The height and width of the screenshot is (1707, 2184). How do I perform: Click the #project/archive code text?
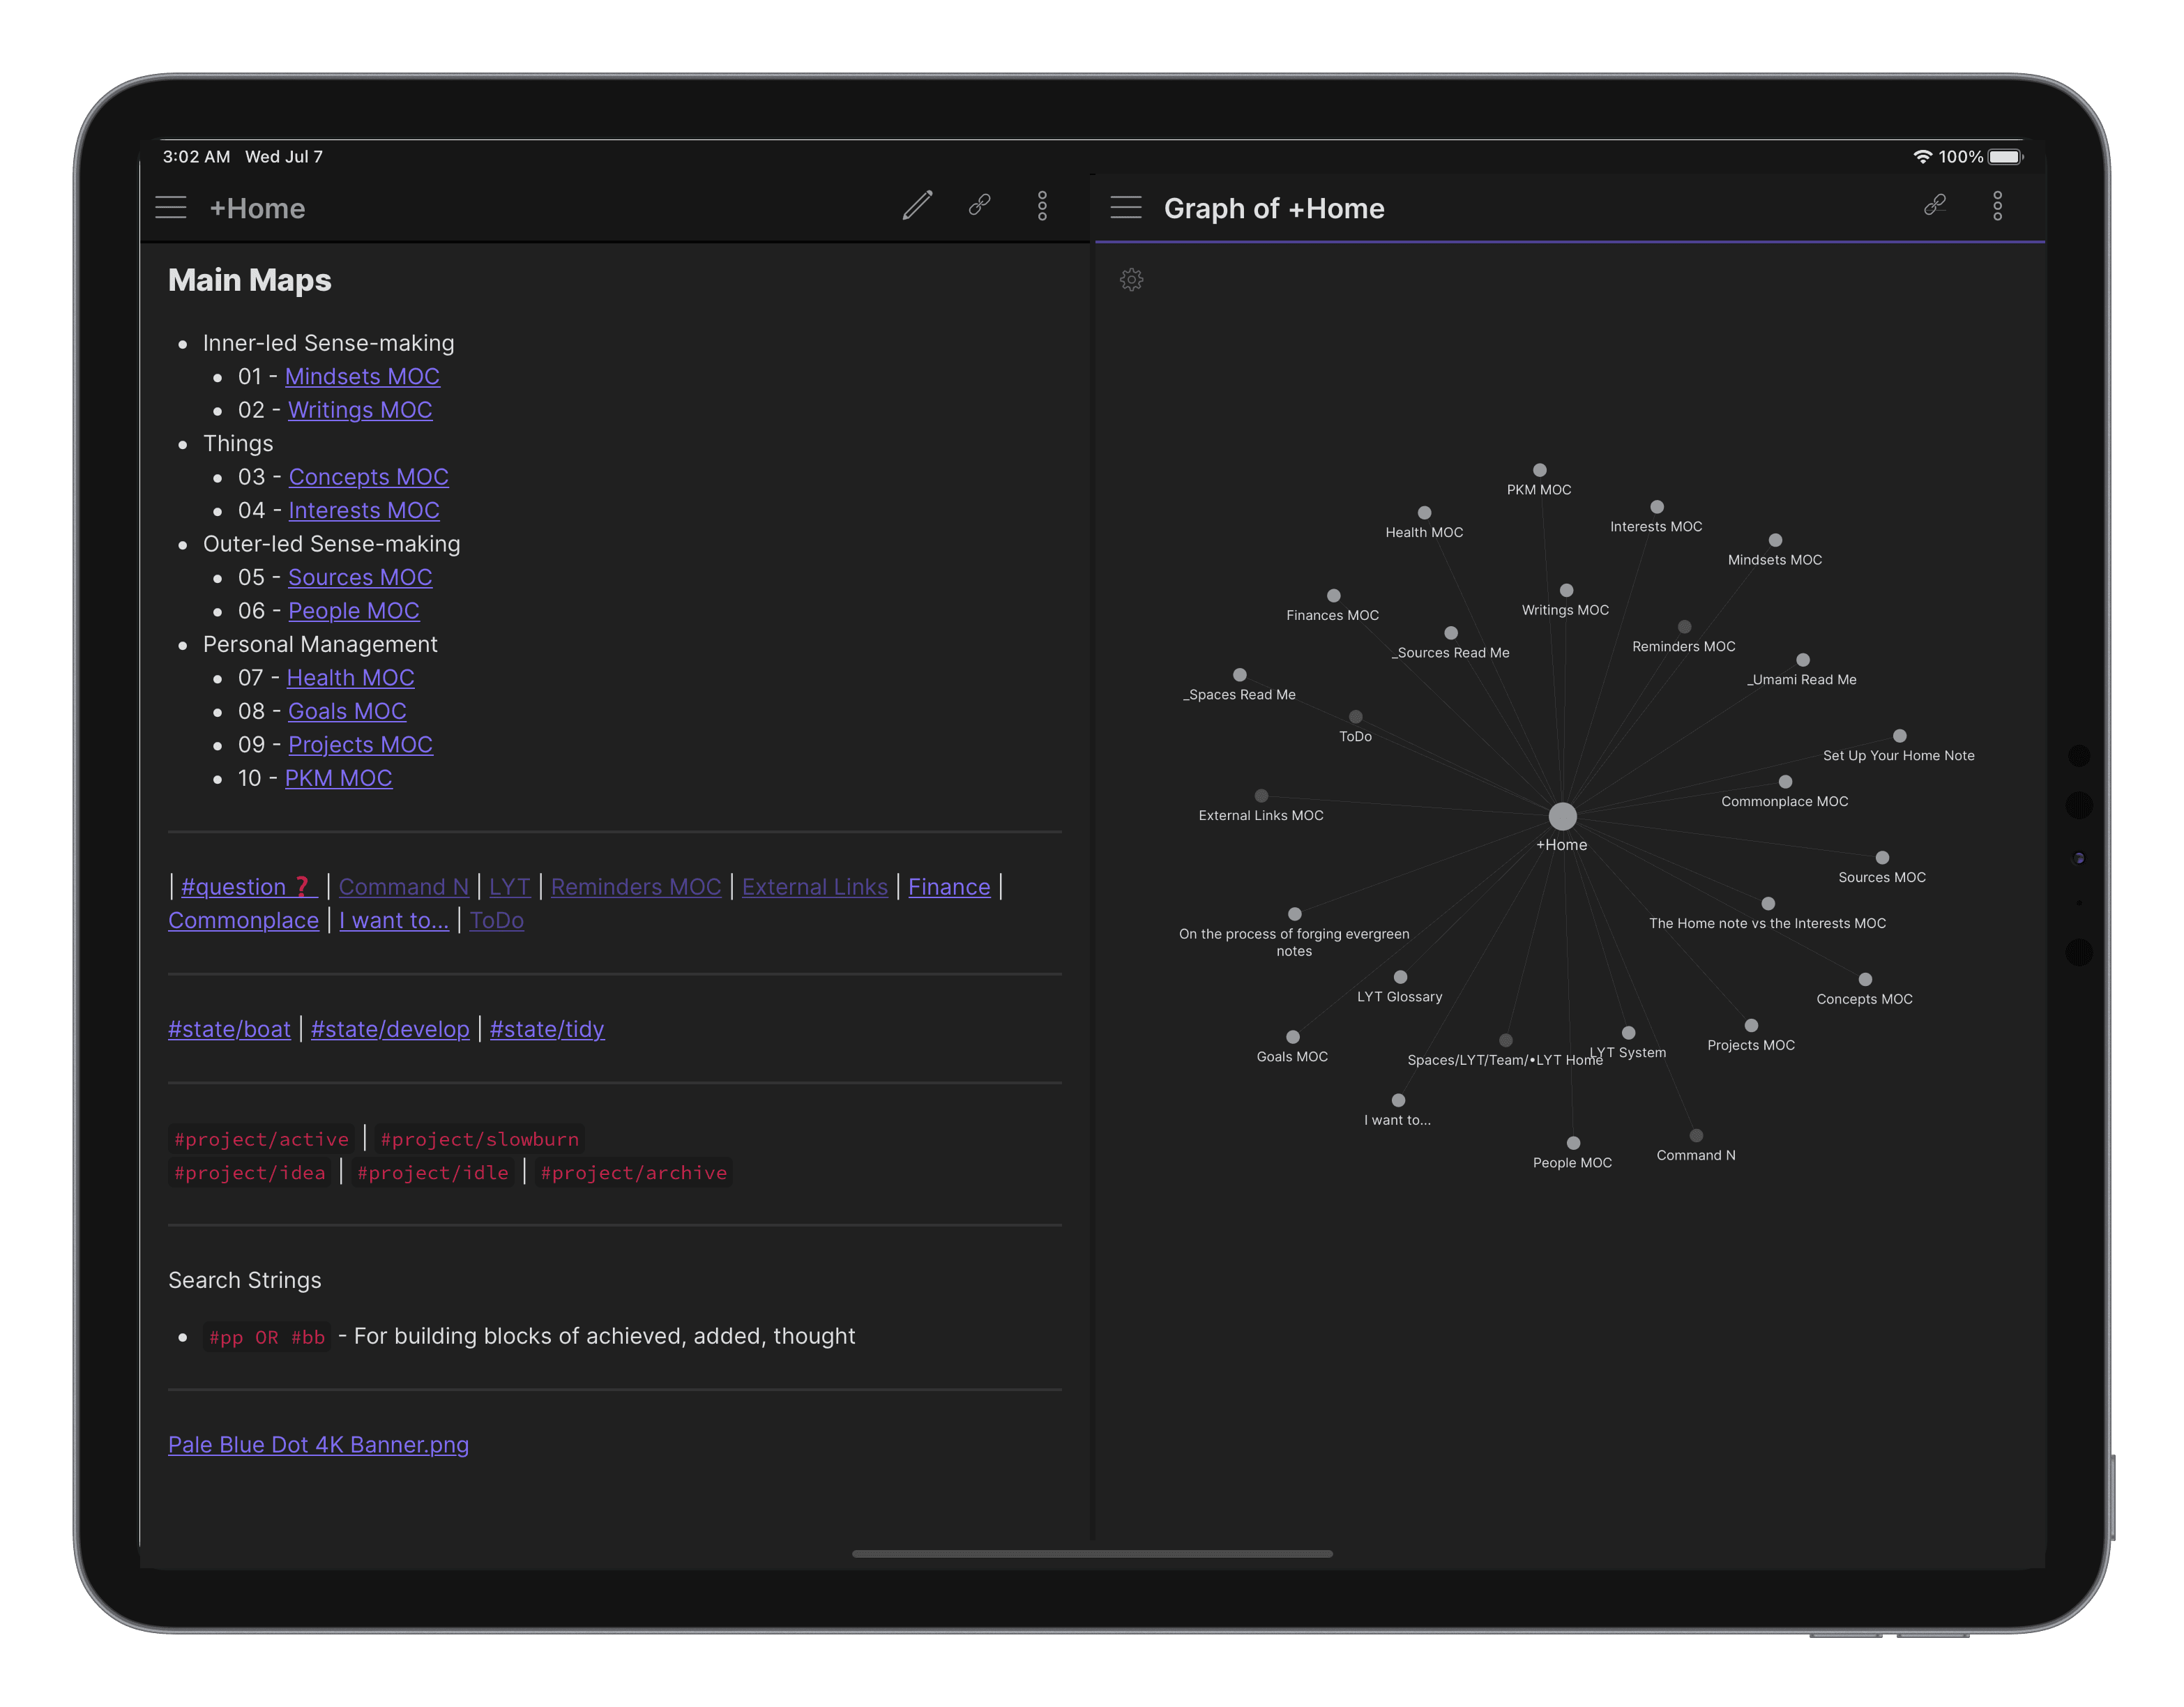633,1173
